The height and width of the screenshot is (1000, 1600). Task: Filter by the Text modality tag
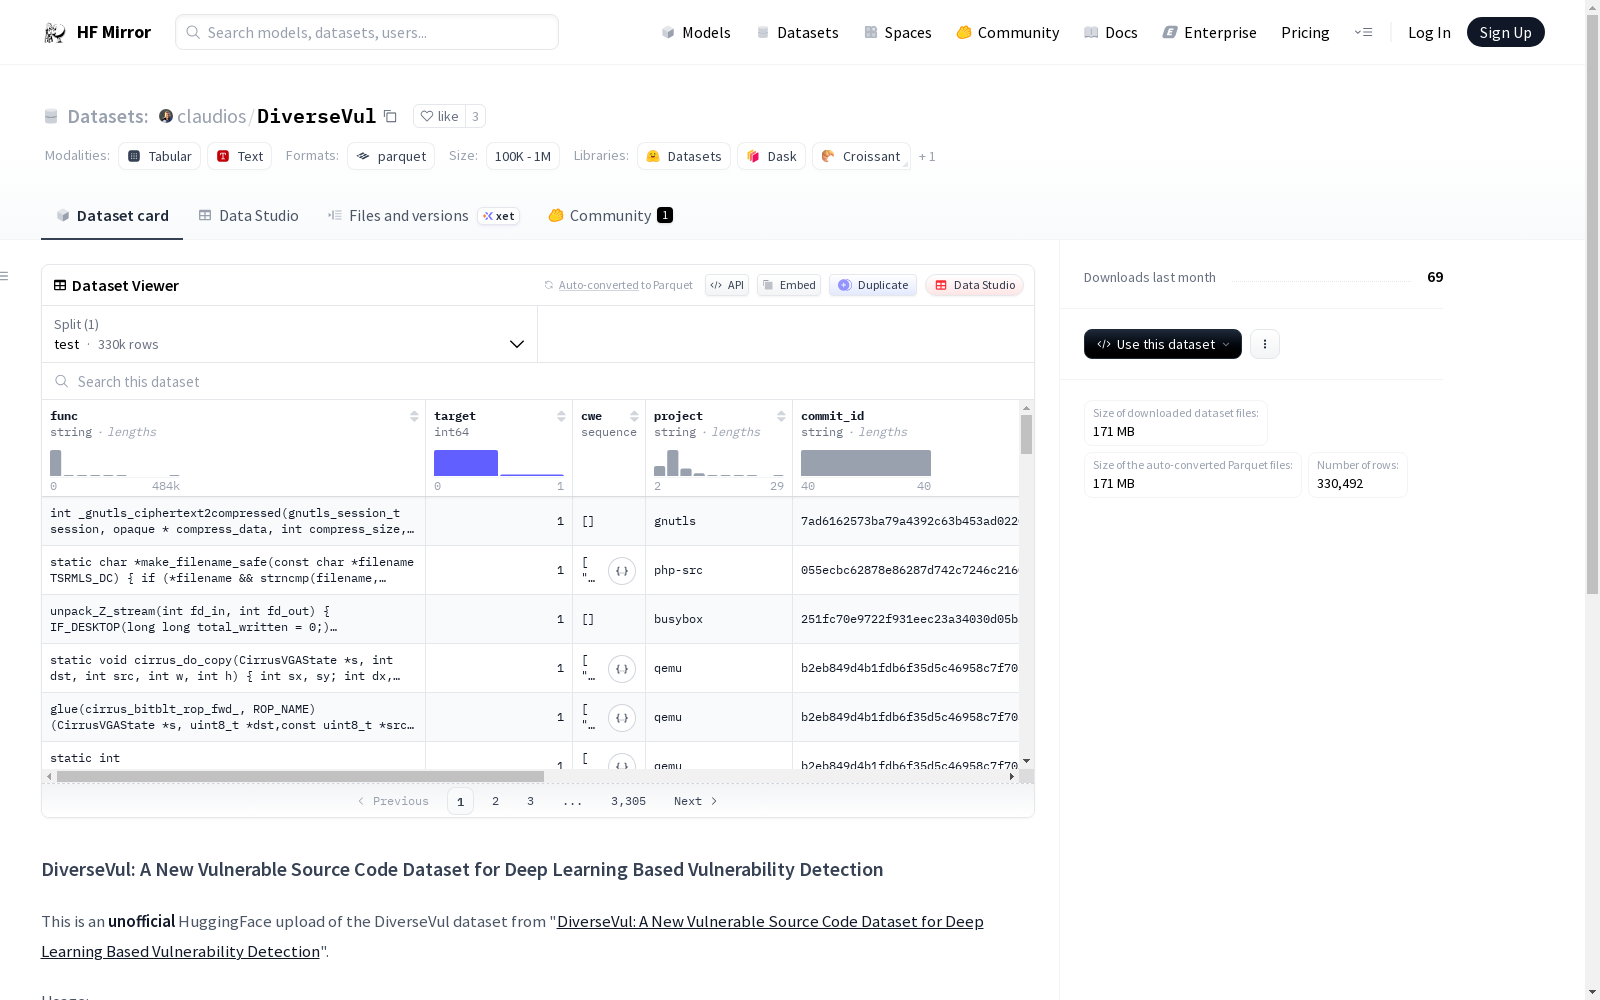[x=240, y=156]
